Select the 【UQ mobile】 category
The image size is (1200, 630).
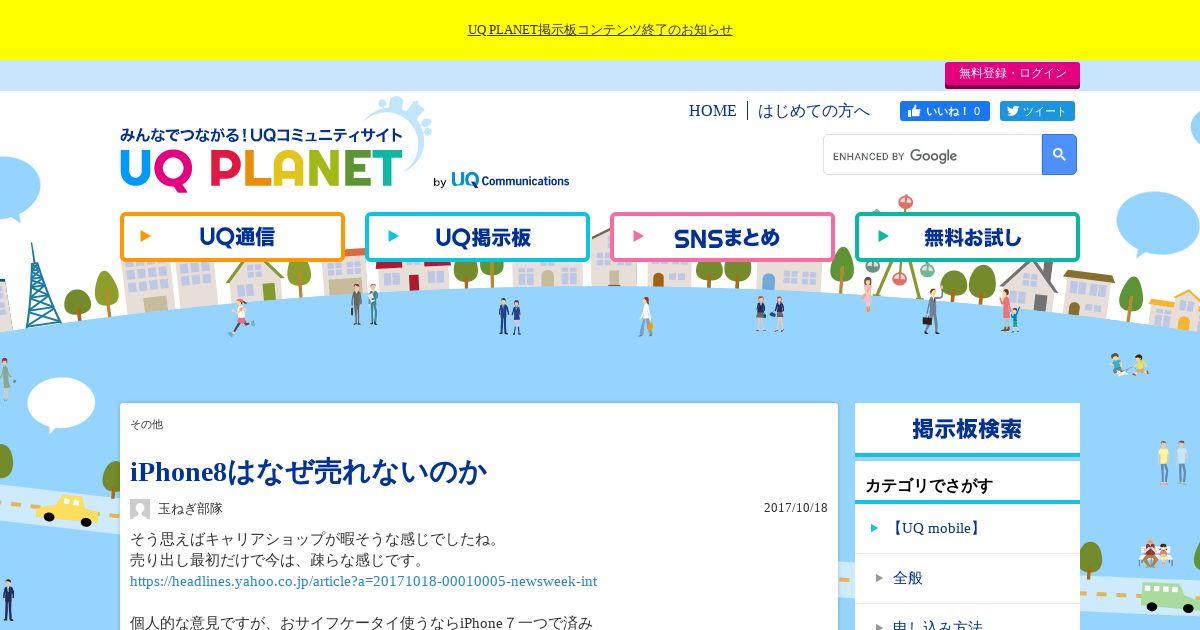click(x=936, y=528)
